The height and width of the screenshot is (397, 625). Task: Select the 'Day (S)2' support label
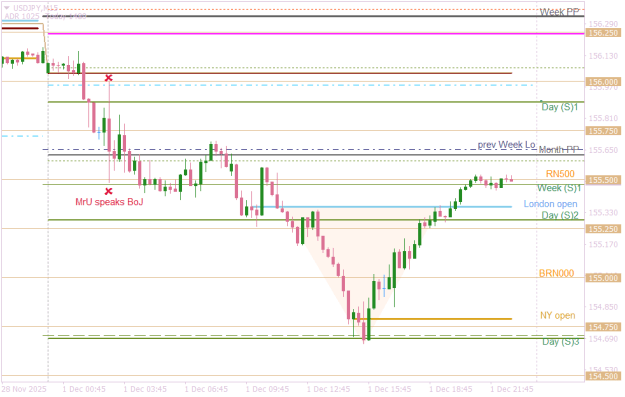coord(560,216)
